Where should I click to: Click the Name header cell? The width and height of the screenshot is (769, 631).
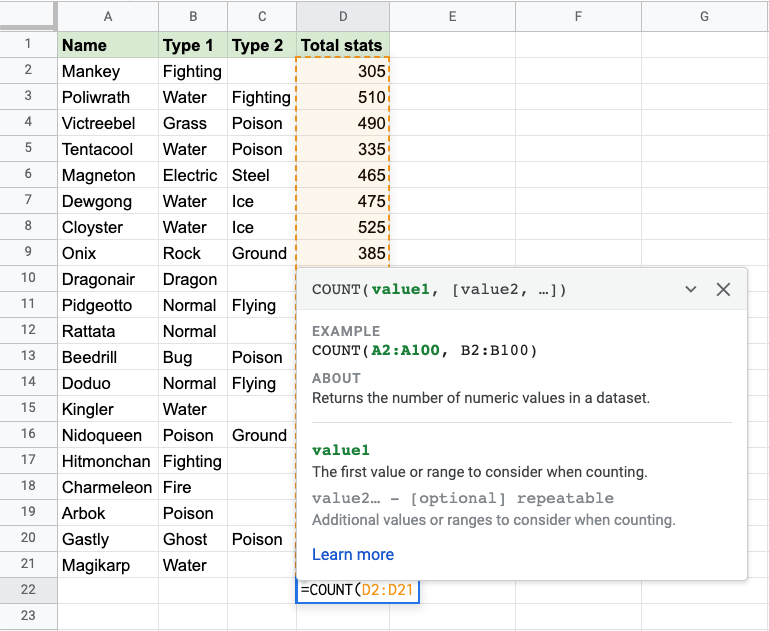tap(108, 45)
